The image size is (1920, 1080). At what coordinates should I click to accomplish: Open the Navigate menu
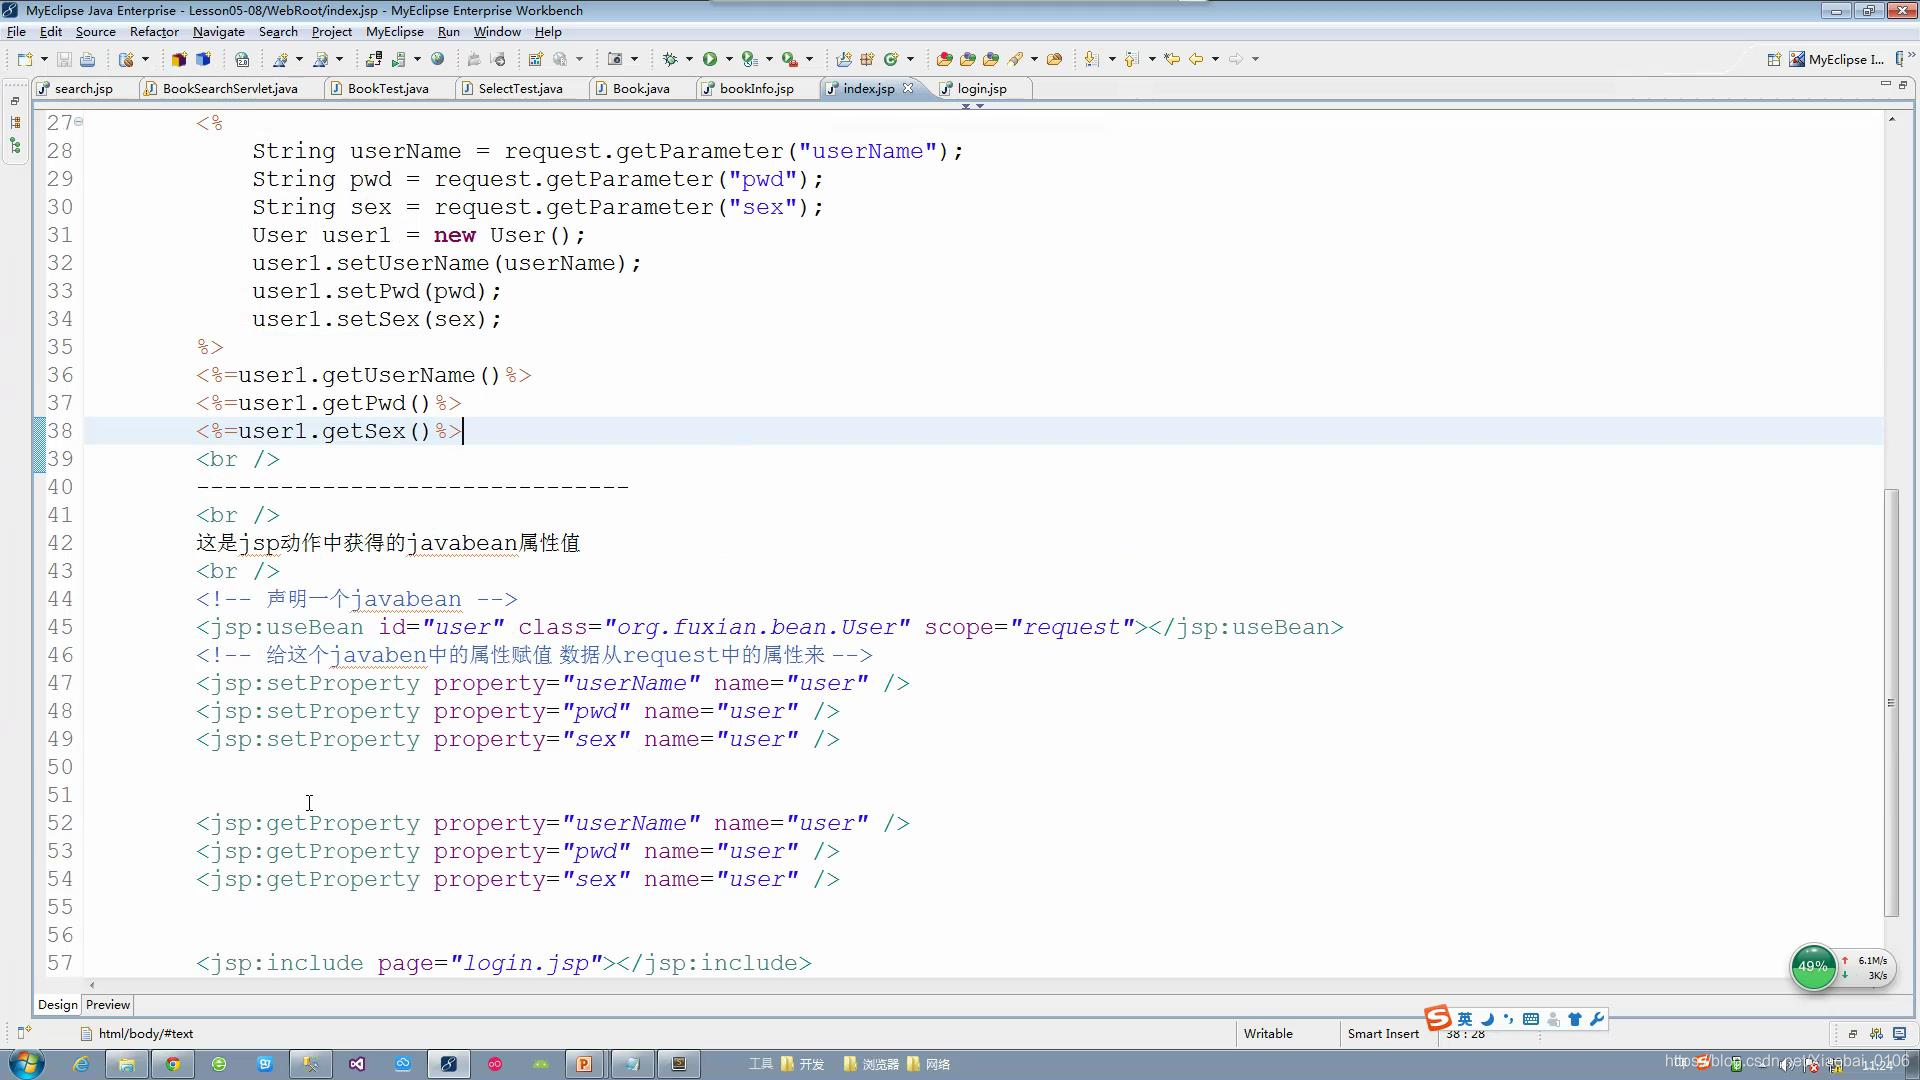(218, 32)
